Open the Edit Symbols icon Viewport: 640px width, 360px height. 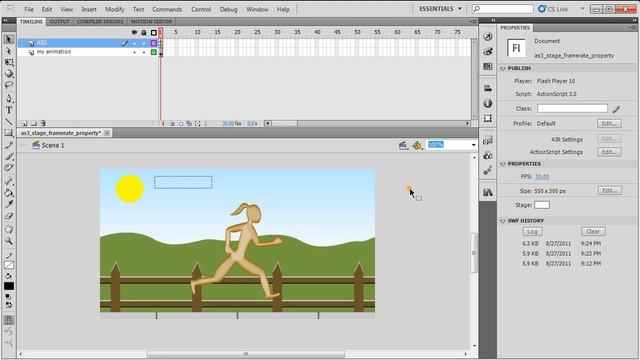point(417,145)
